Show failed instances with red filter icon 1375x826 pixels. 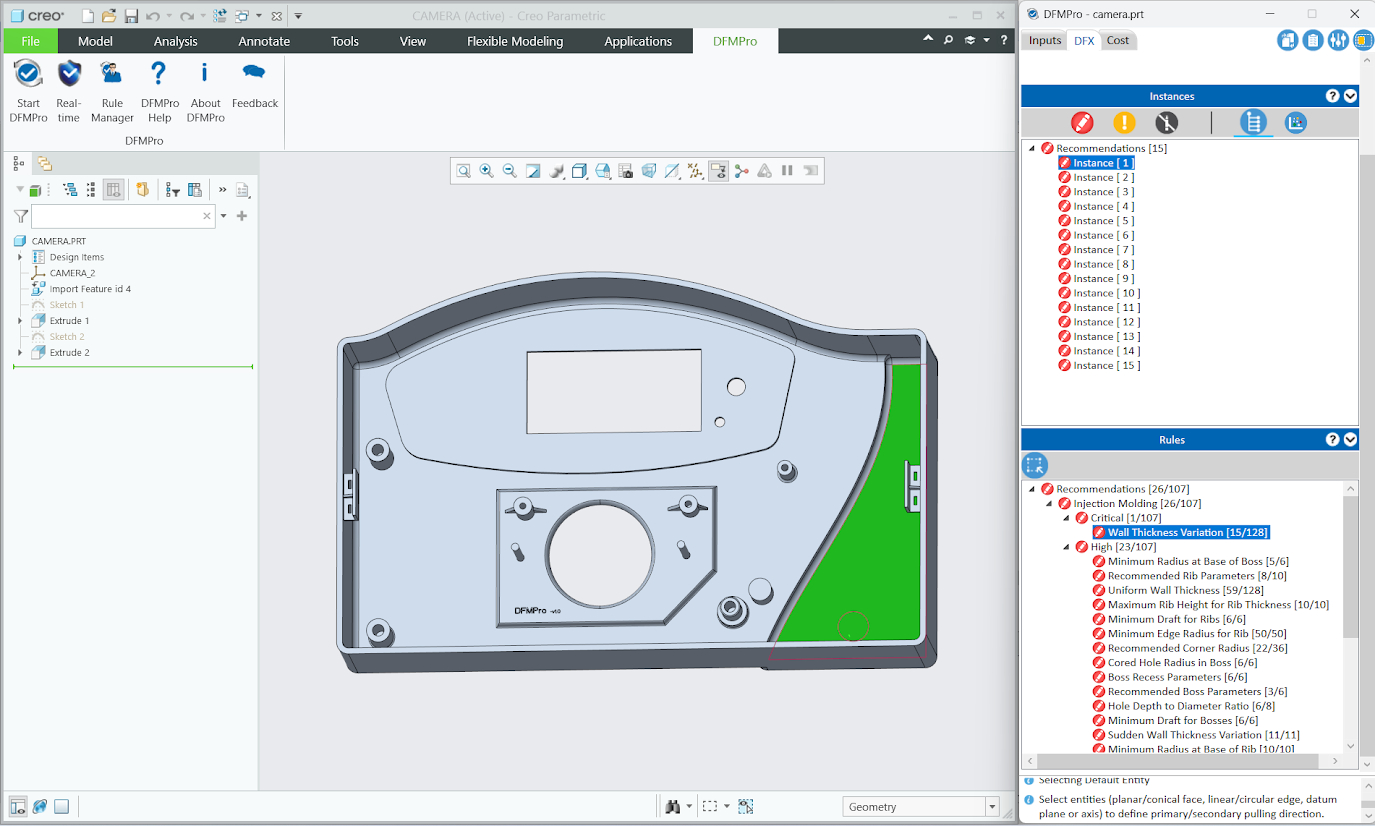[1082, 123]
